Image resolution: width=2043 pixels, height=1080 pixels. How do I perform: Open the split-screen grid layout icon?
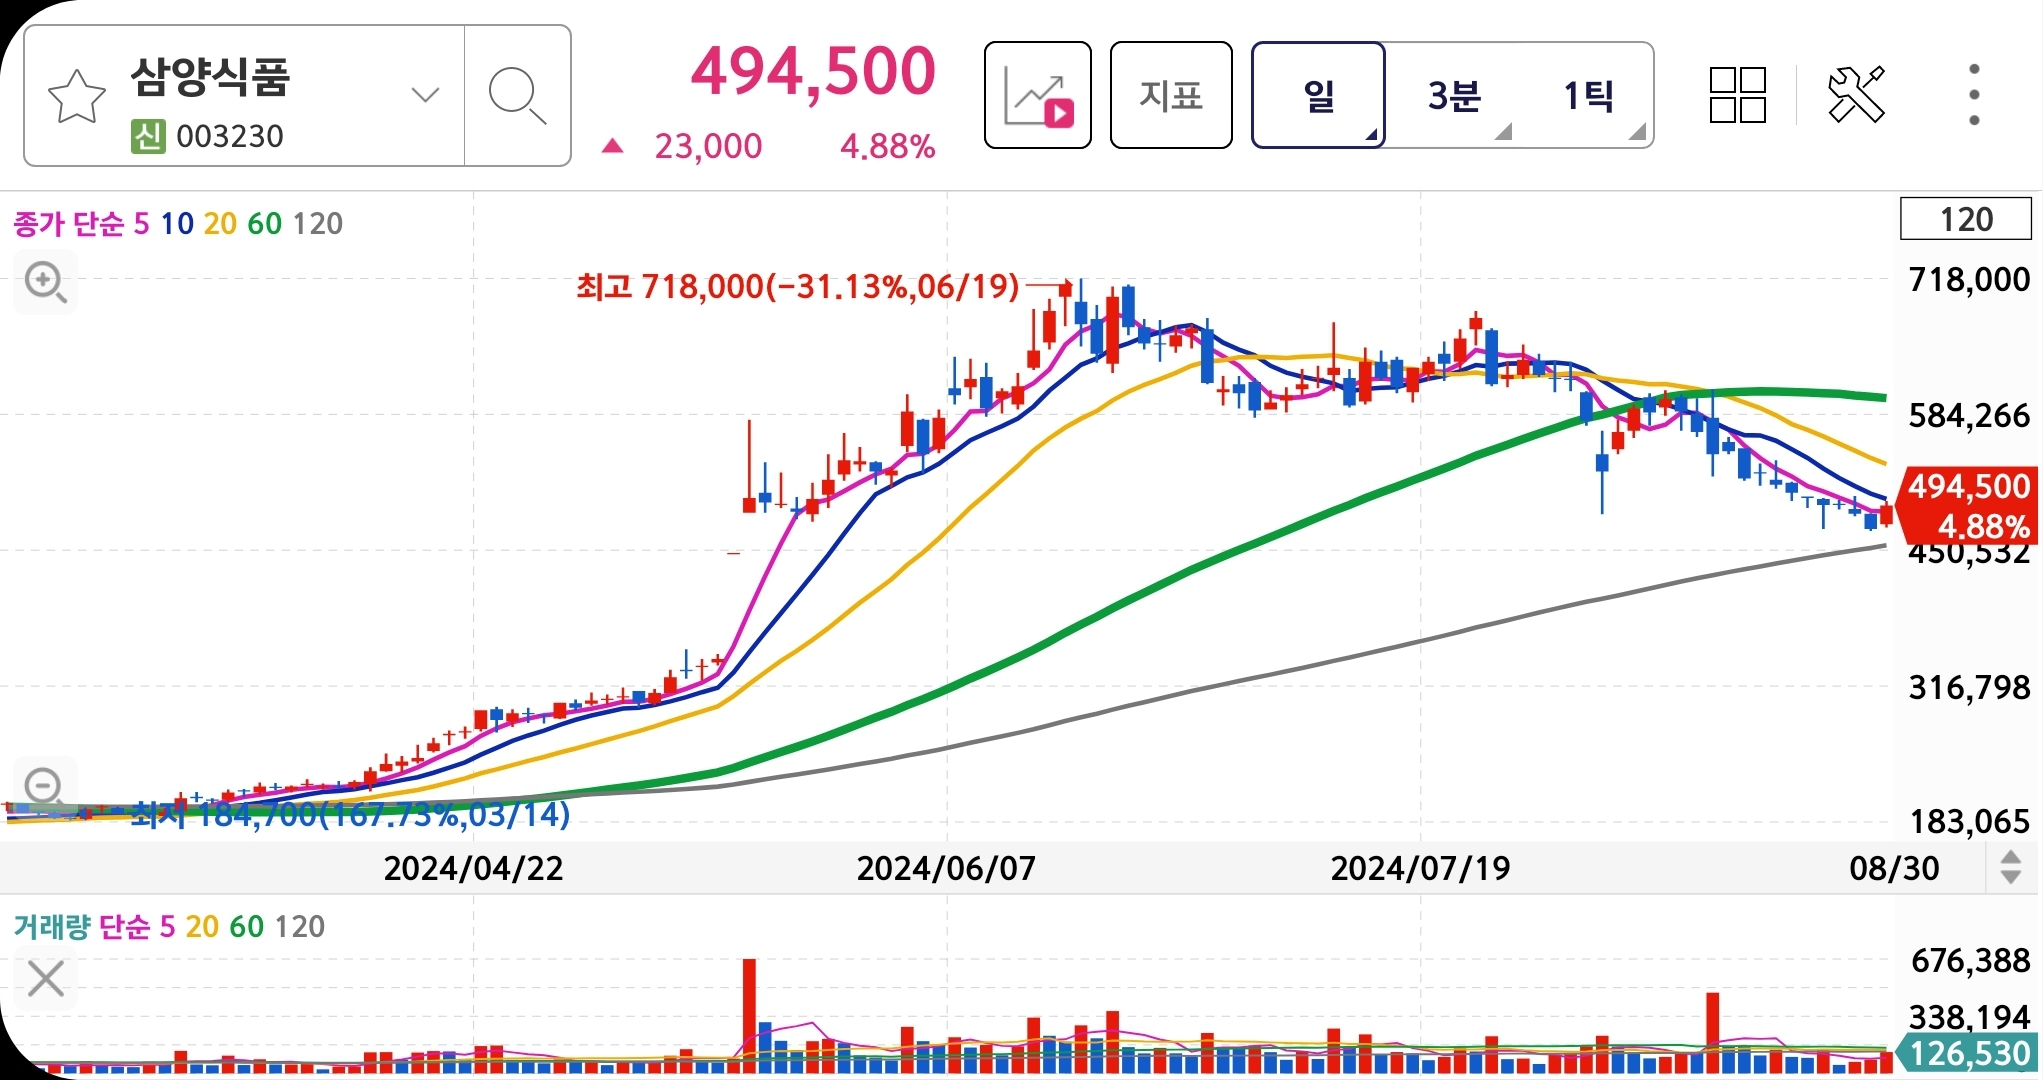[1738, 95]
